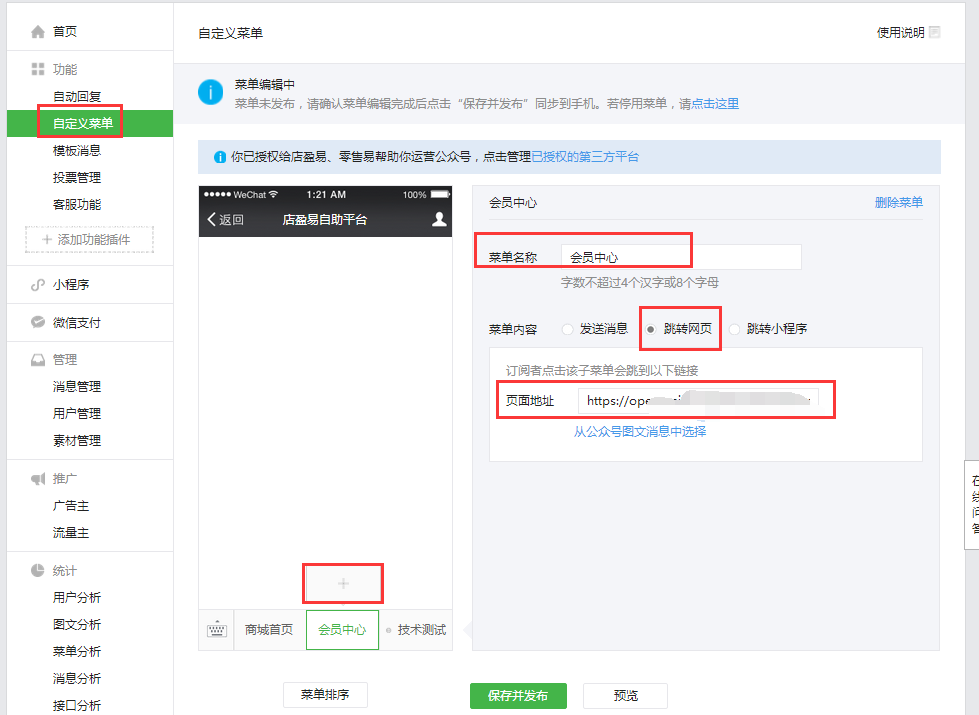The height and width of the screenshot is (715, 979).
Task: Select the 发送消息 radio button
Action: 565,328
